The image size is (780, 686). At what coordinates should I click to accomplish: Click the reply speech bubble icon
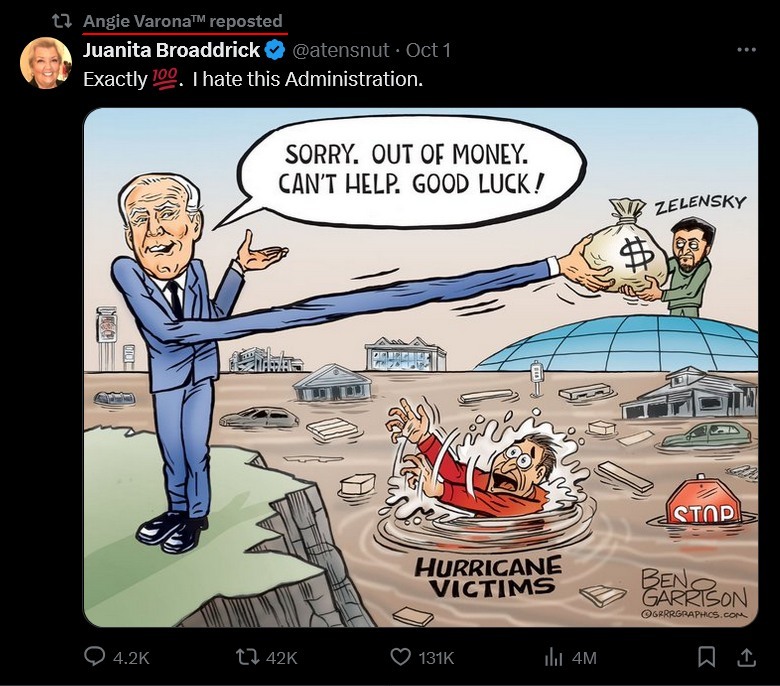[x=95, y=656]
